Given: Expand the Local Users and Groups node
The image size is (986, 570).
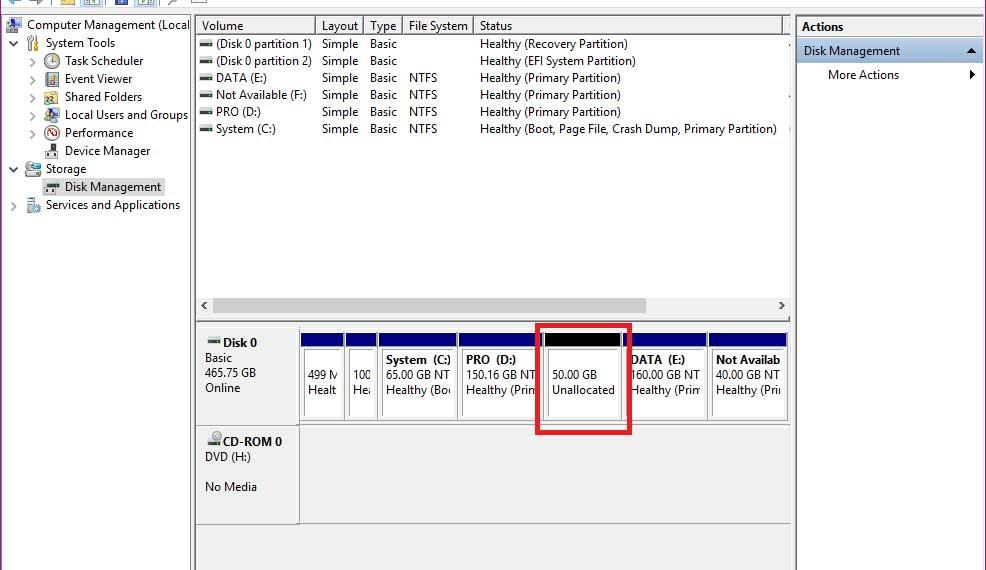Looking at the screenshot, I should 33,116.
